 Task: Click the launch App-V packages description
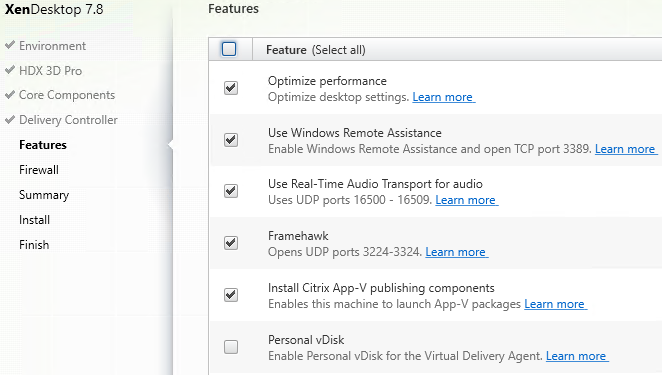point(394,304)
